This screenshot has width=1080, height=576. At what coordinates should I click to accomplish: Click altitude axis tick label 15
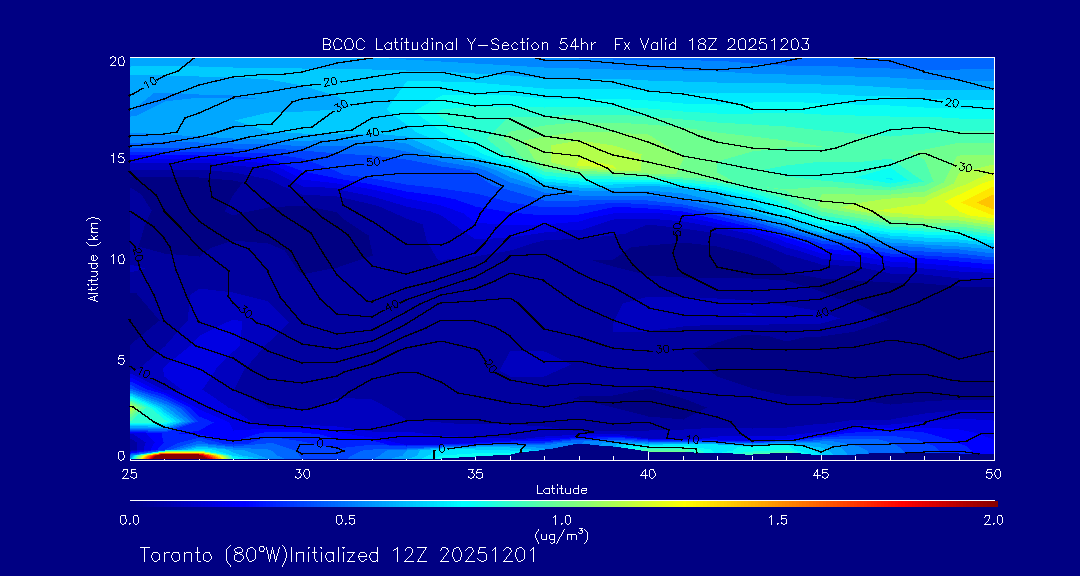[115, 159]
